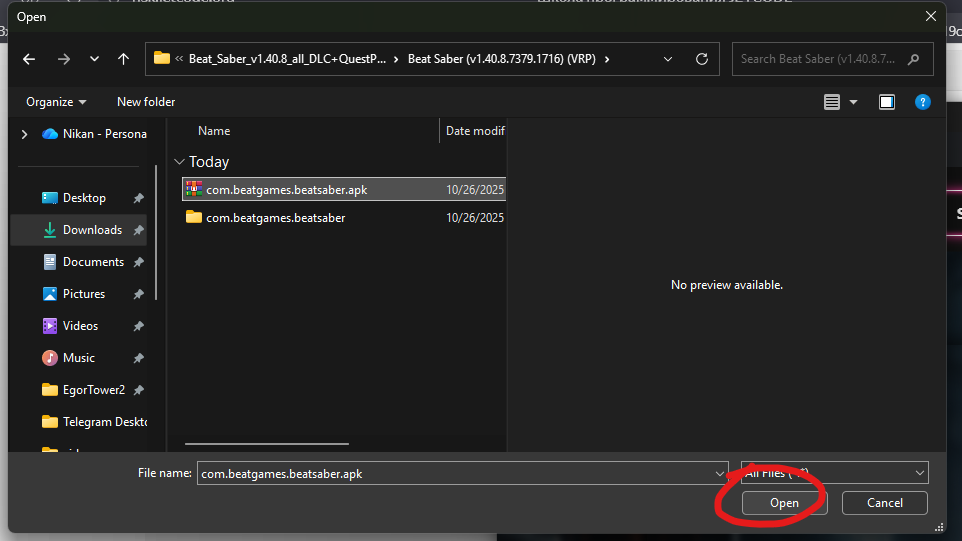Viewport: 962px width, 541px height.
Task: Click the pin icon beside Pictures
Action: click(139, 294)
